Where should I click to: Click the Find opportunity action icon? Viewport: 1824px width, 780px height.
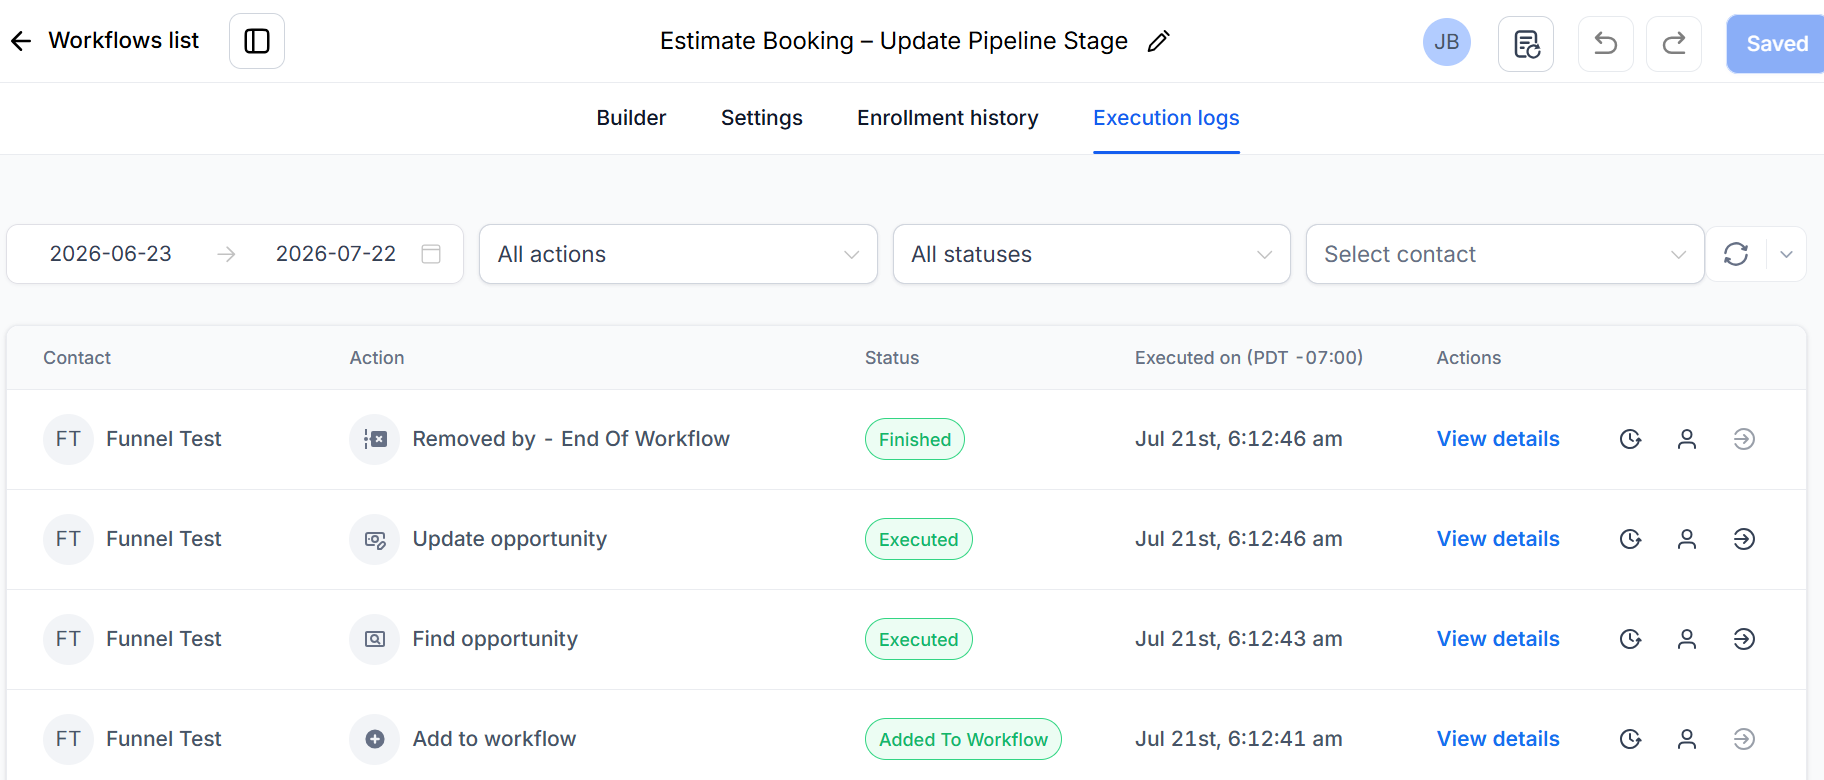375,639
